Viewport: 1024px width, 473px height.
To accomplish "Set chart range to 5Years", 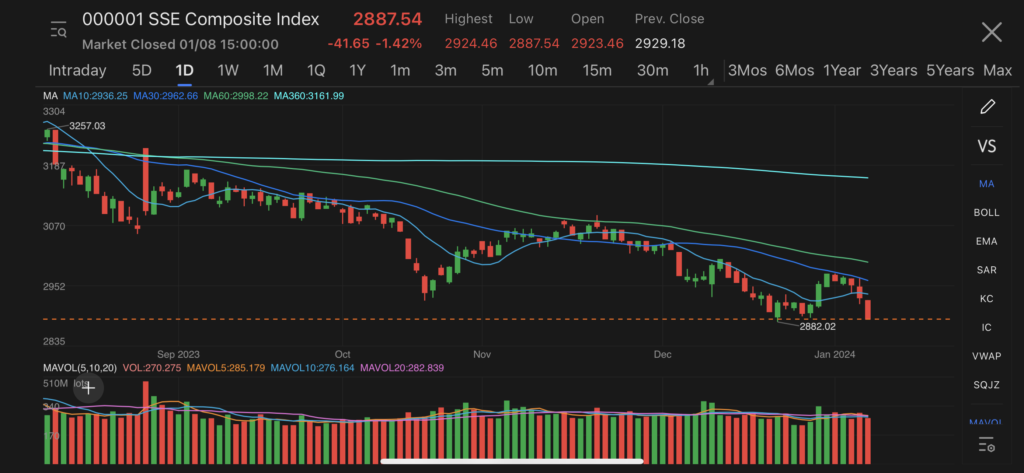I will [950, 71].
